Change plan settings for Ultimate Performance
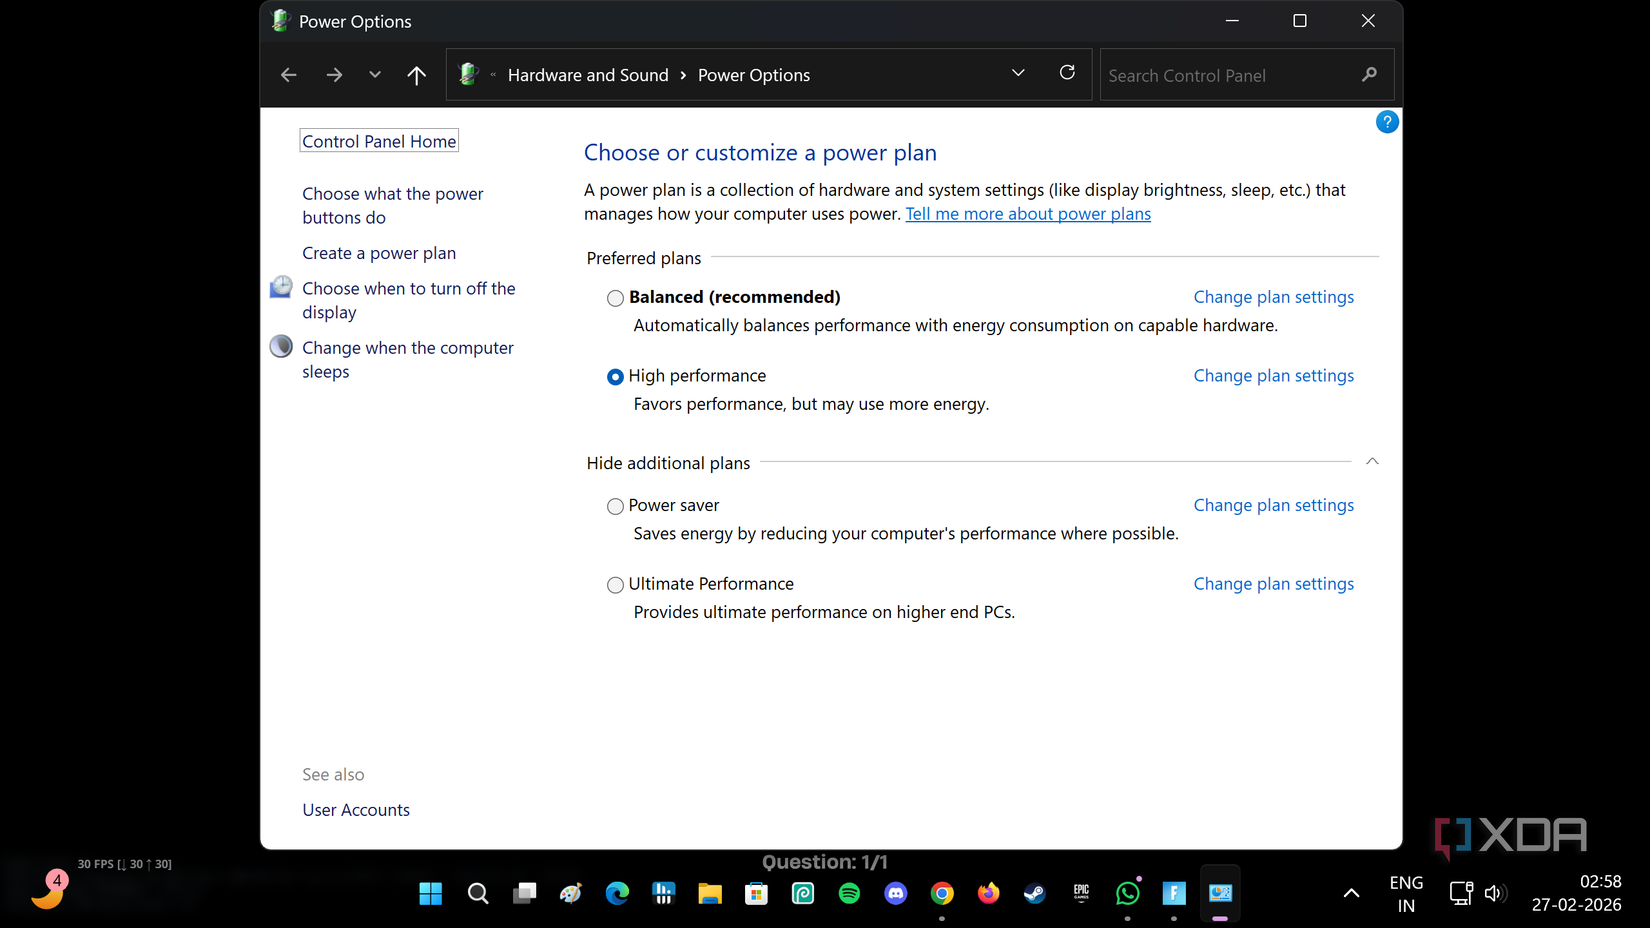Screen dimensions: 1650x928 coord(1273,584)
